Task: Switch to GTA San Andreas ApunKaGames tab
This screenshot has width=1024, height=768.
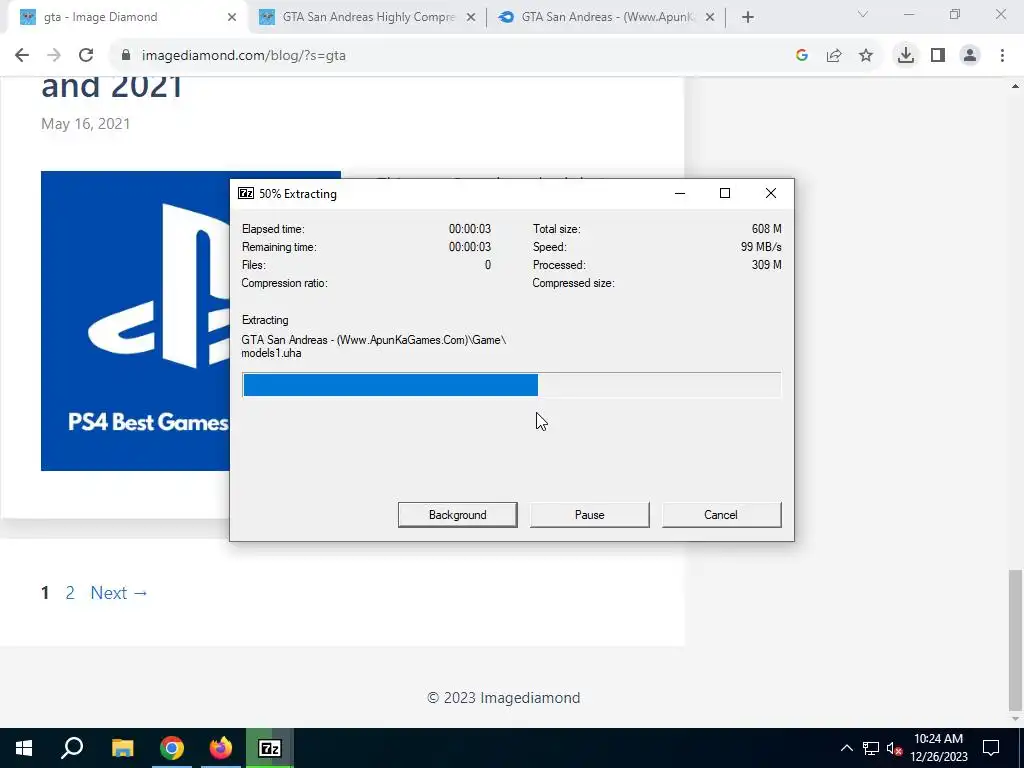Action: coord(604,18)
